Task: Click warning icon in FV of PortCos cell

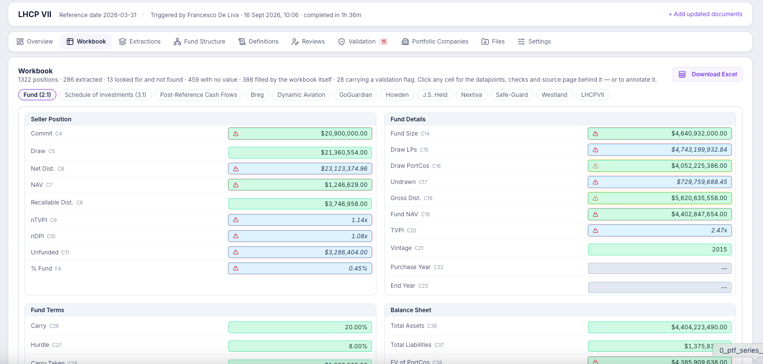Action: (595, 362)
